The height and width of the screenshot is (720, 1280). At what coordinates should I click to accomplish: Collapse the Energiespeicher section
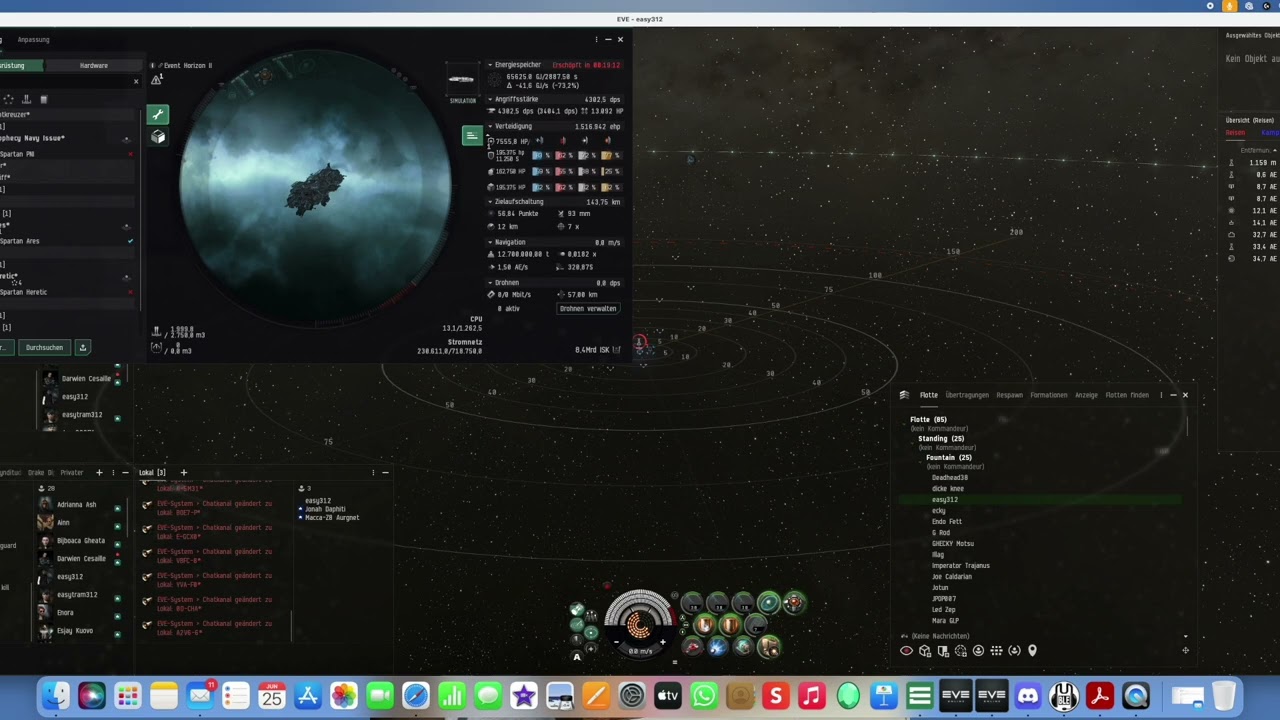tap(491, 65)
